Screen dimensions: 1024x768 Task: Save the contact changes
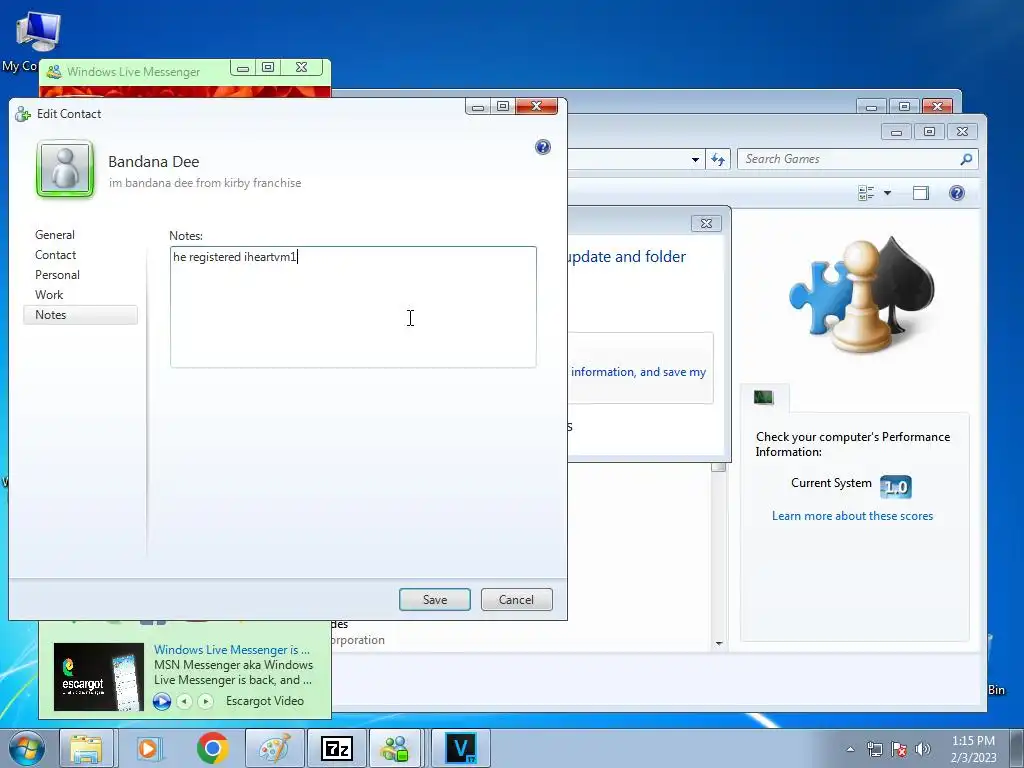pyautogui.click(x=435, y=600)
